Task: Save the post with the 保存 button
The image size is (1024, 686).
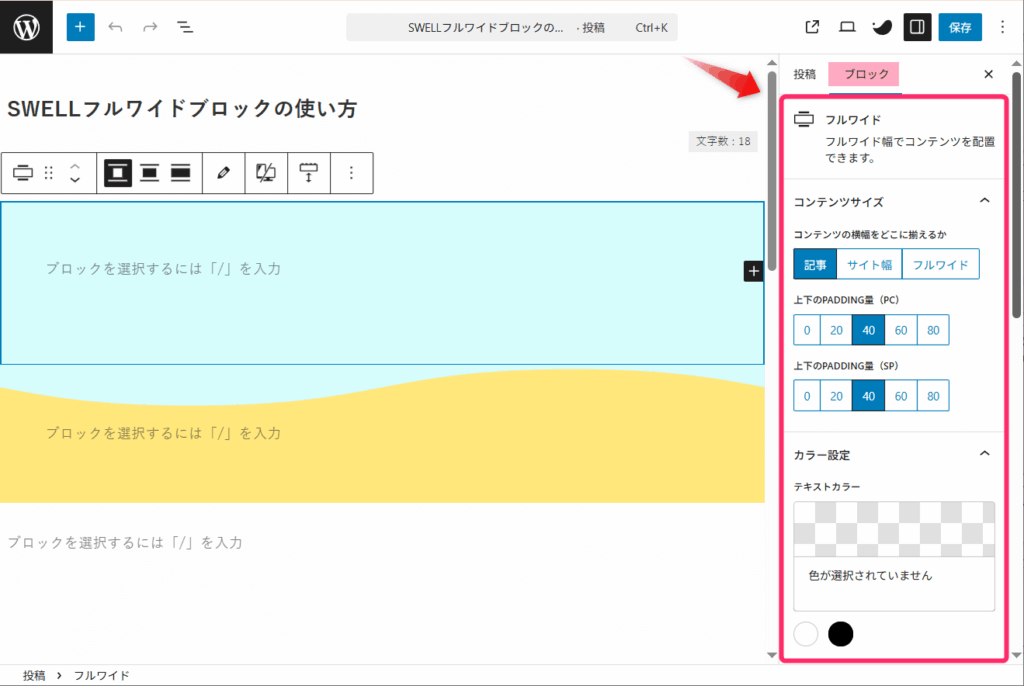Action: pos(960,27)
